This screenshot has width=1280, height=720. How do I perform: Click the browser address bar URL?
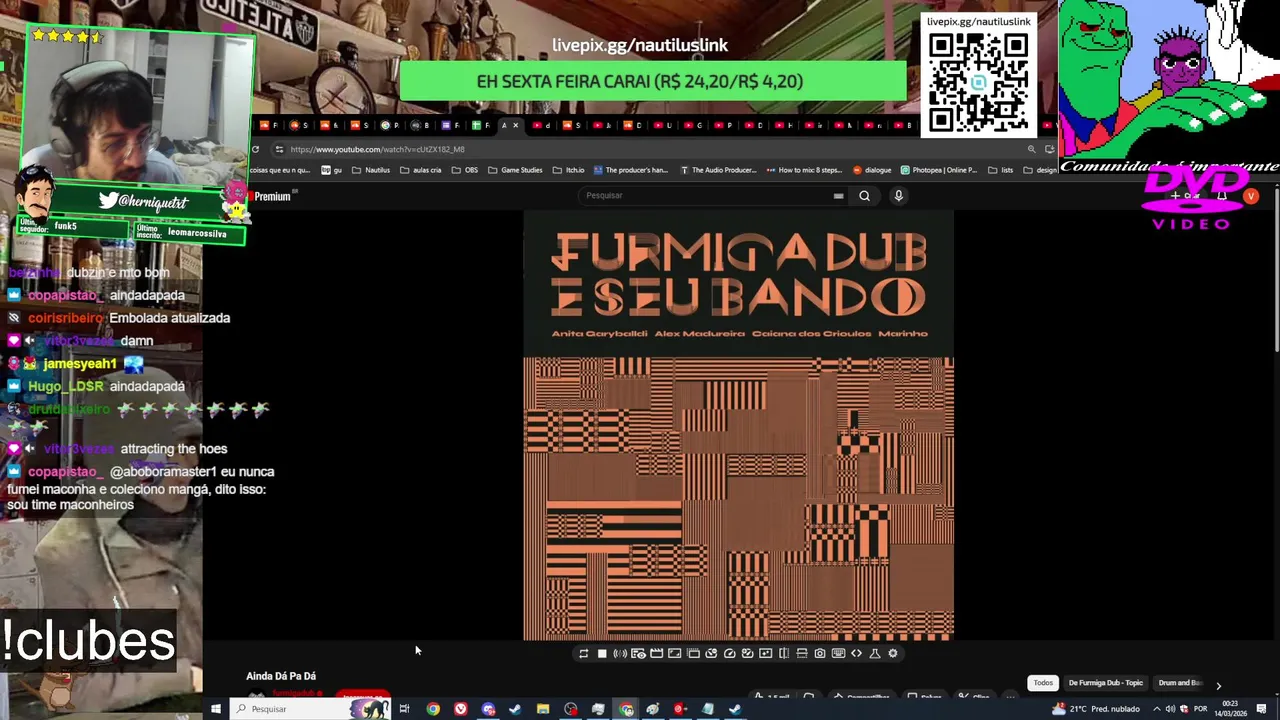pyautogui.click(x=377, y=149)
